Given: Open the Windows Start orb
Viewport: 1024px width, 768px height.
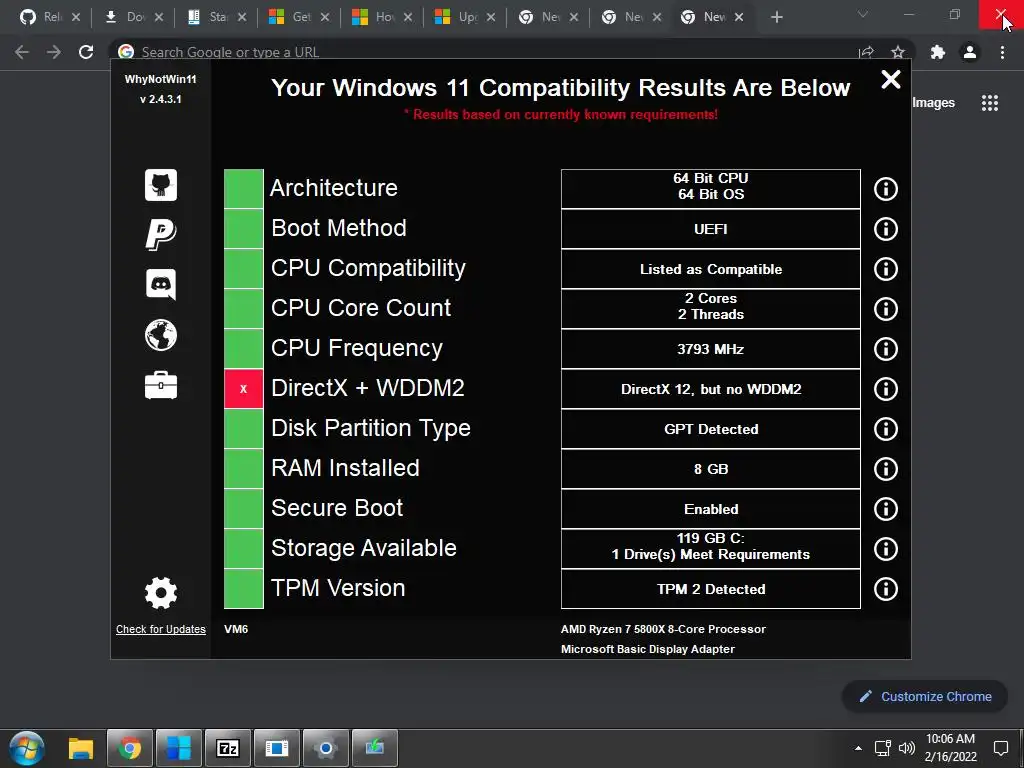Looking at the screenshot, I should [27, 748].
